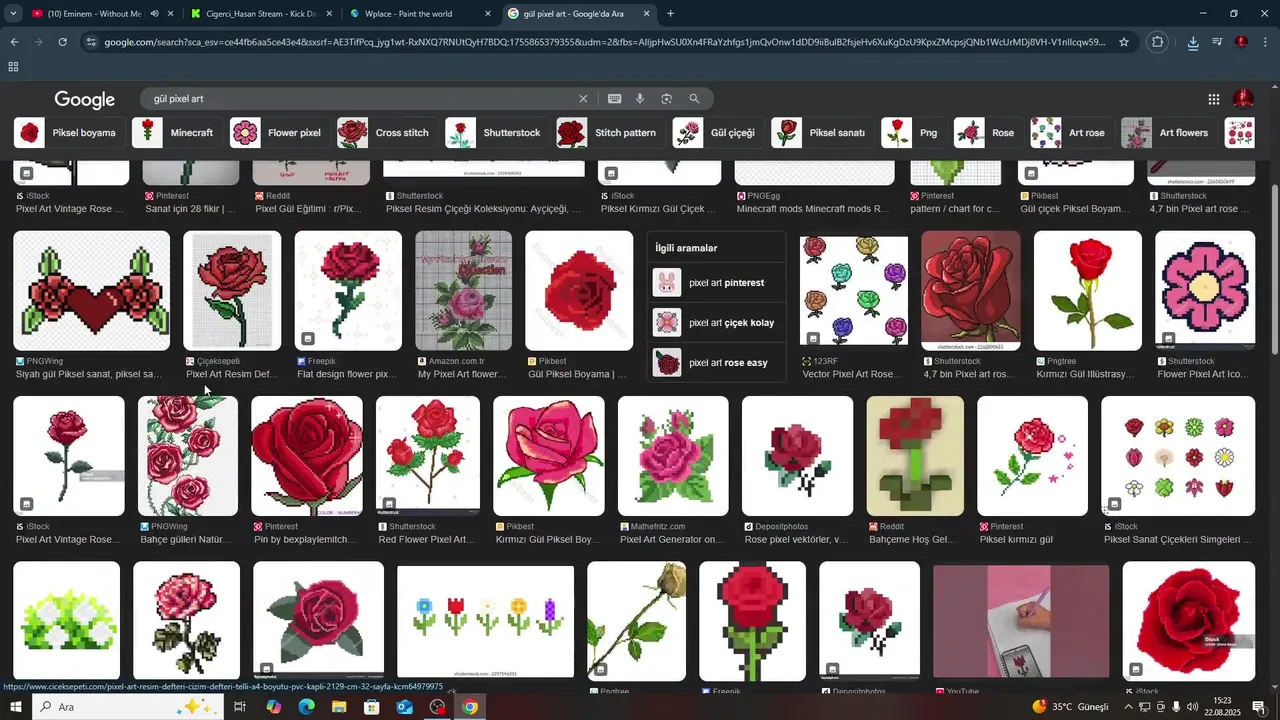
Task: Mute the audio on Eminem tab
Action: click(x=154, y=14)
